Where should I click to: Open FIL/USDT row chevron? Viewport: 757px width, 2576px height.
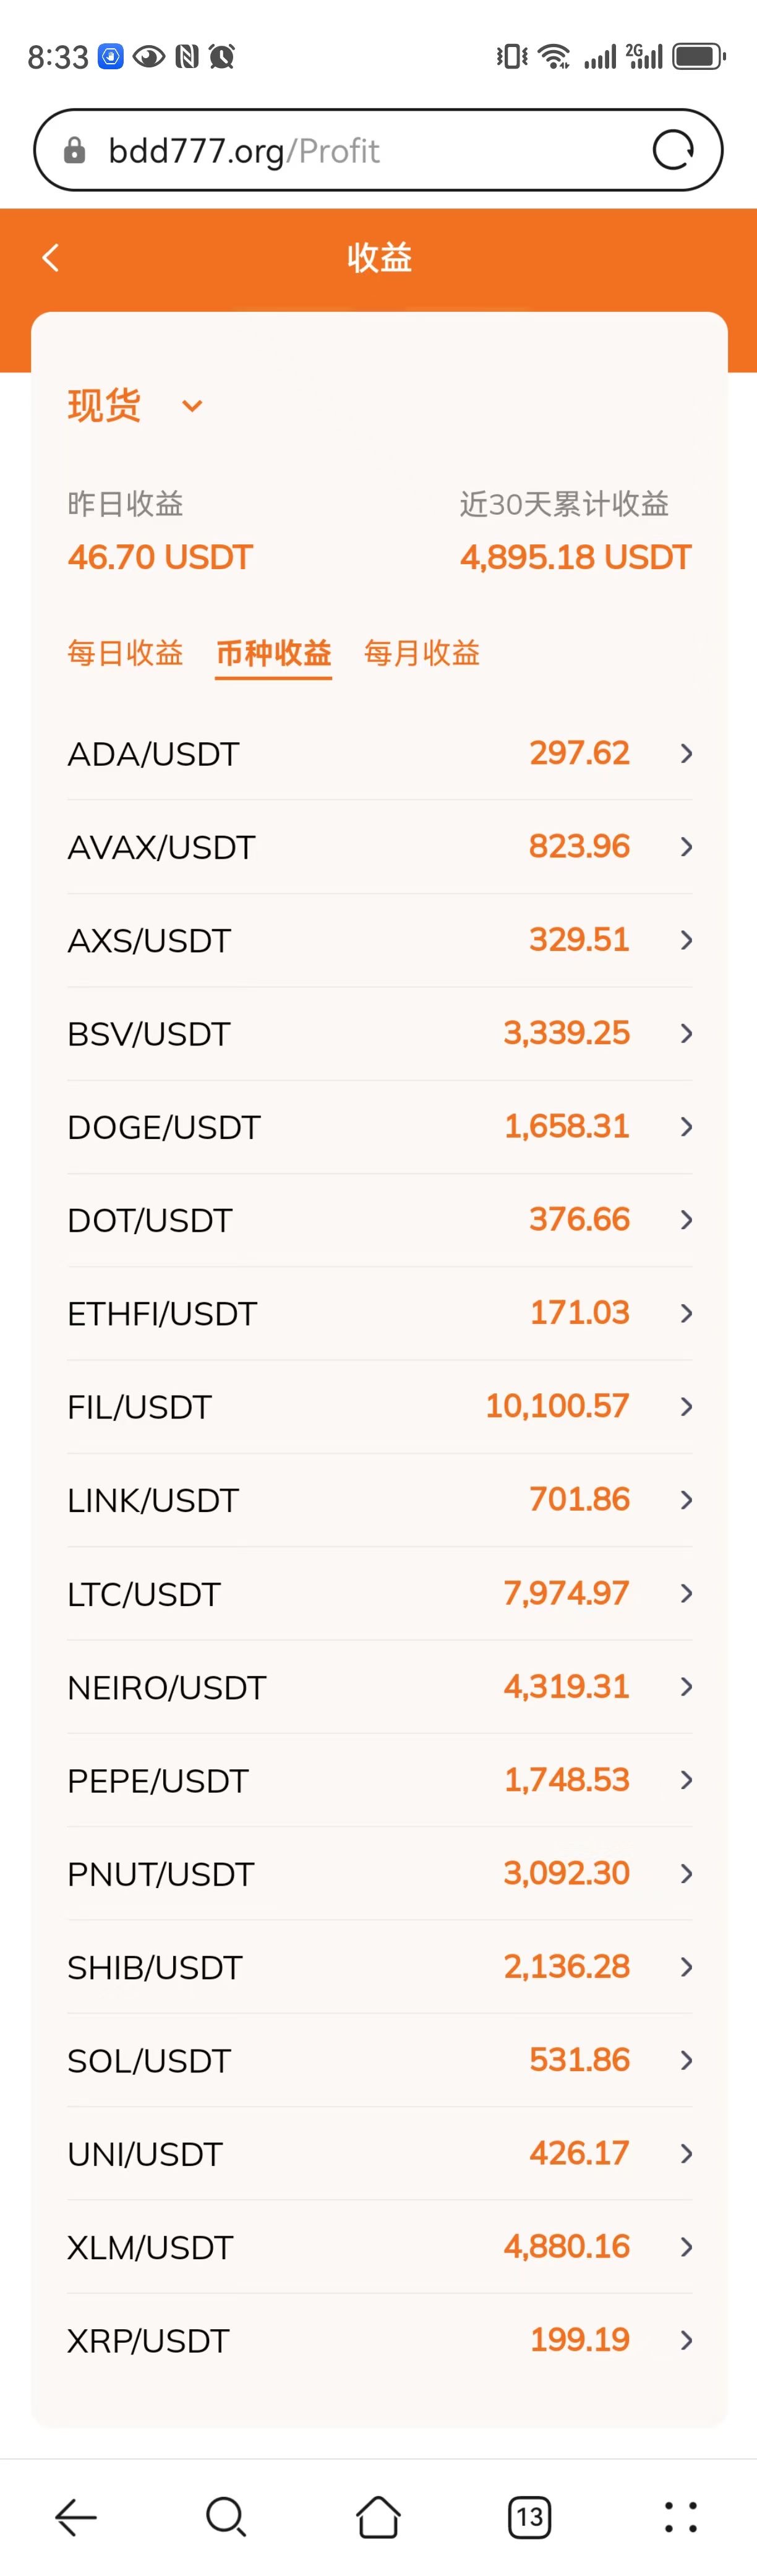[x=686, y=1407]
